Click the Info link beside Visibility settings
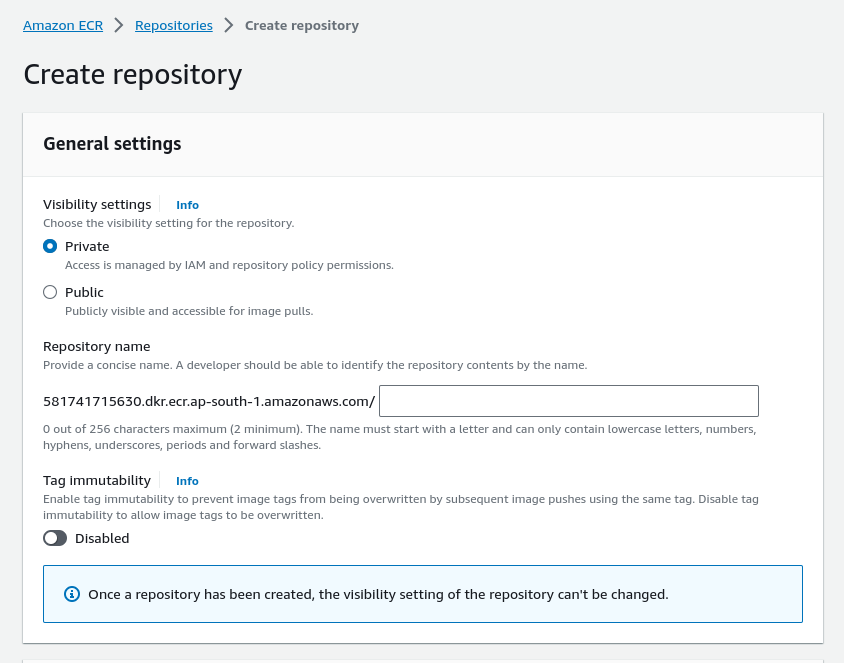 pos(187,205)
